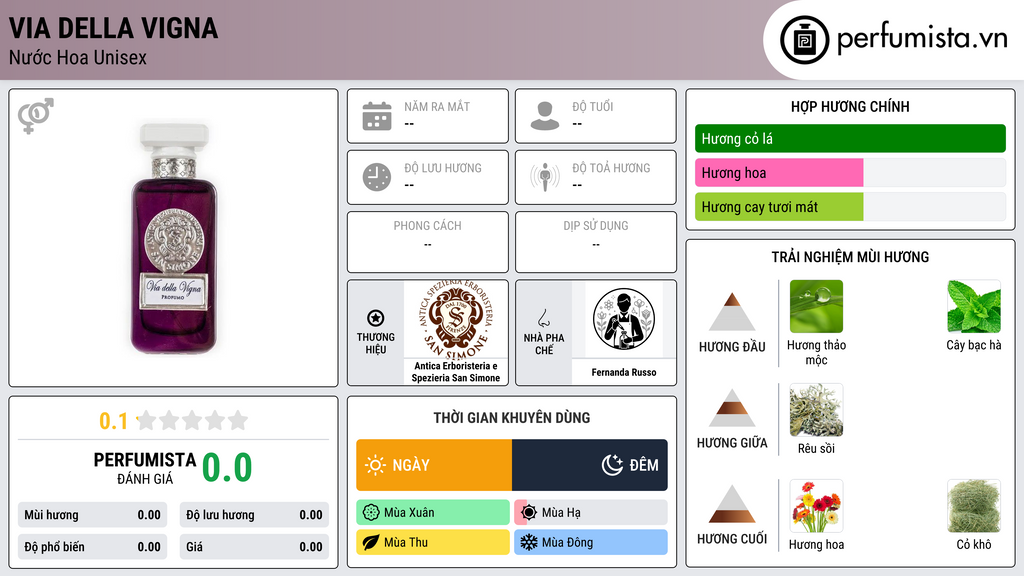The width and height of the screenshot is (1024, 576).
Task: Click the snowflake icon beside Mùa Đông
Action: coord(529,542)
